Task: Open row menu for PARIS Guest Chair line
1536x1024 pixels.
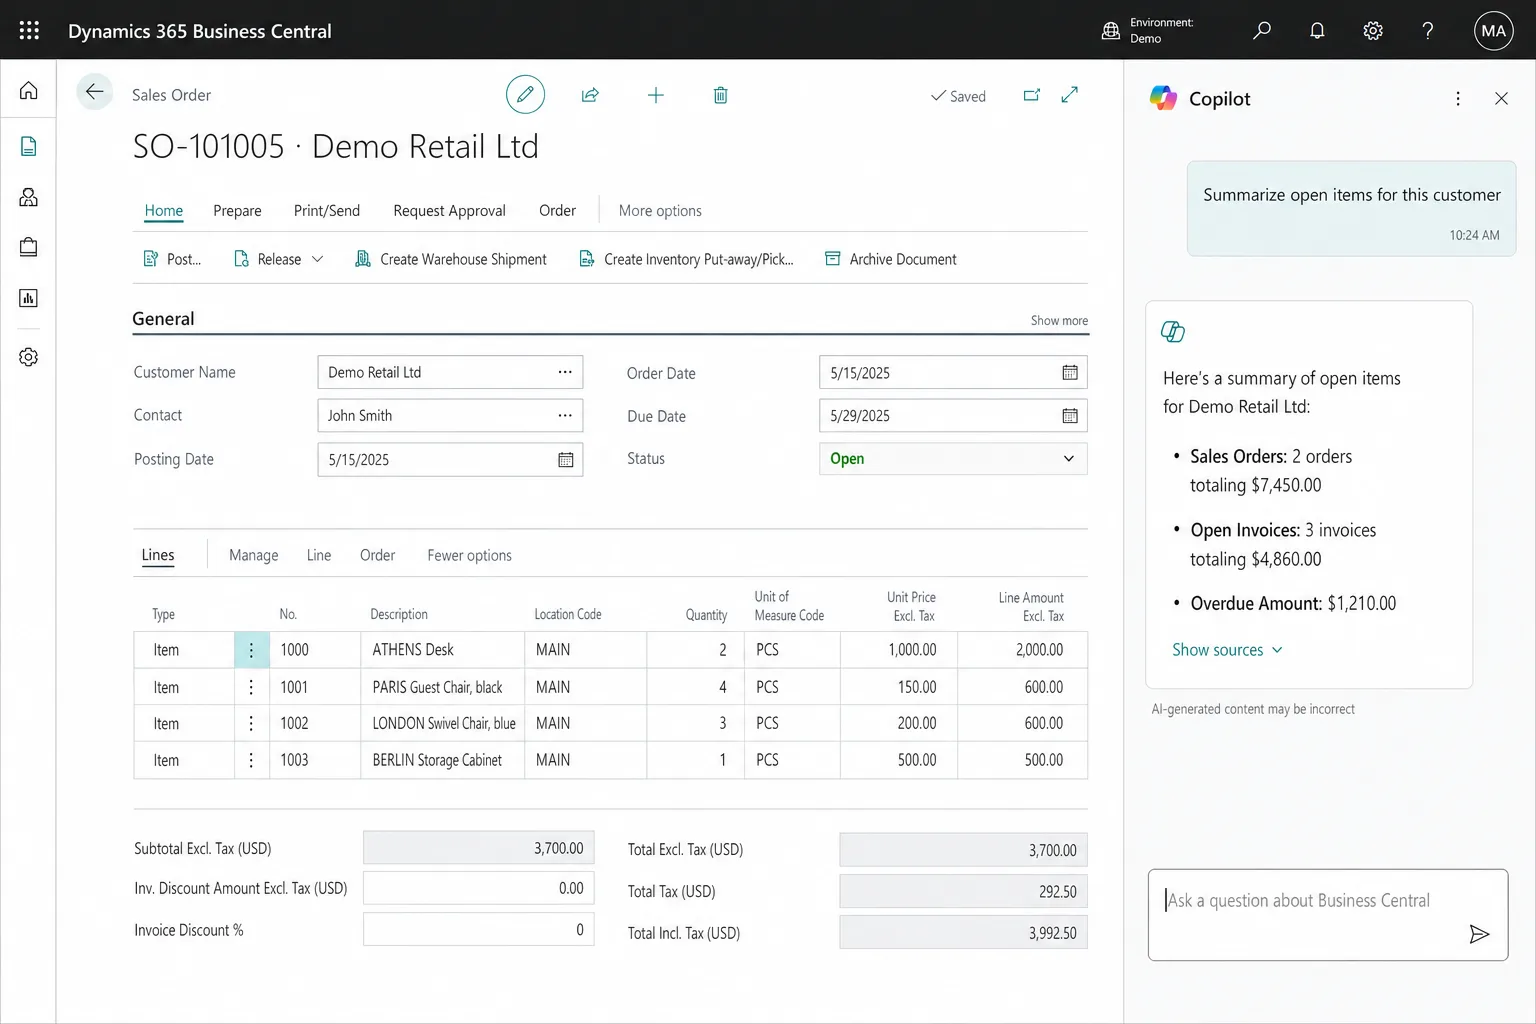Action: point(251,687)
